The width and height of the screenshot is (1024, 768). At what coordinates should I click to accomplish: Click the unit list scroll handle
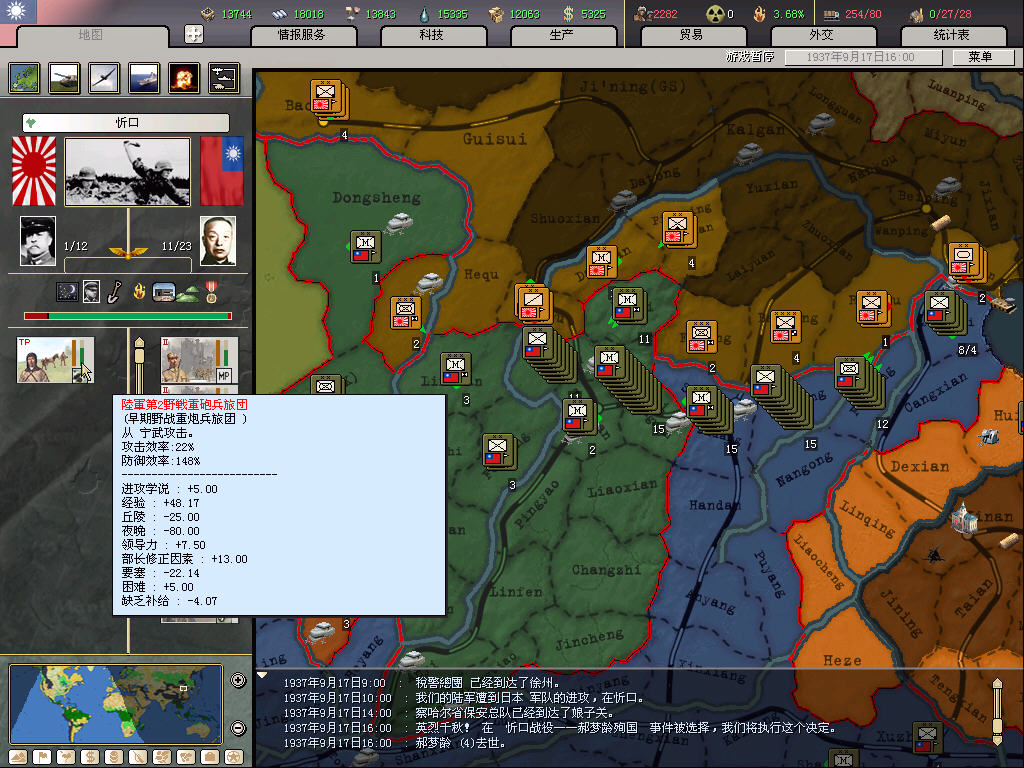coord(139,353)
